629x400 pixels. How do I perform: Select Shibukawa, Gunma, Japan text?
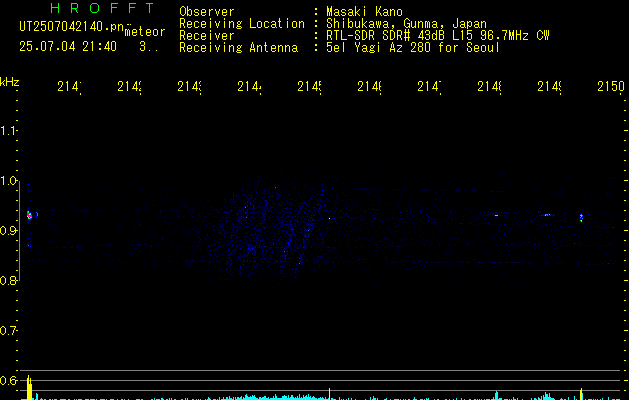pos(406,24)
